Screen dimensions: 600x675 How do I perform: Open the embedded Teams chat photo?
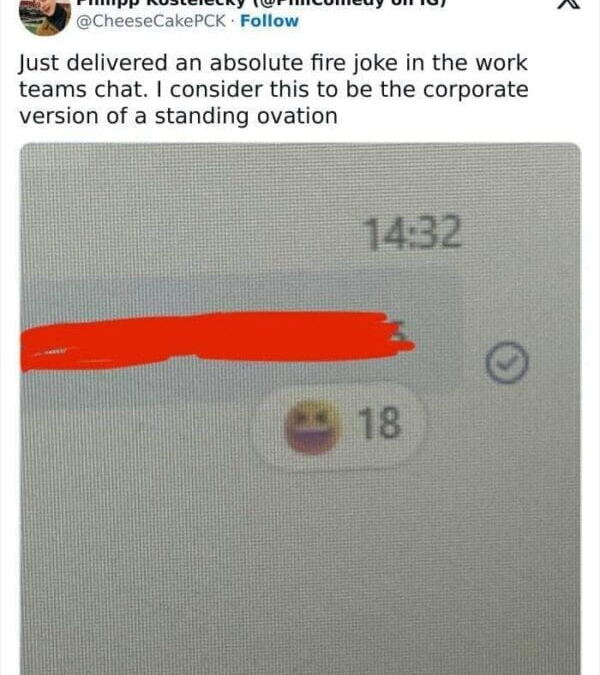[300, 409]
